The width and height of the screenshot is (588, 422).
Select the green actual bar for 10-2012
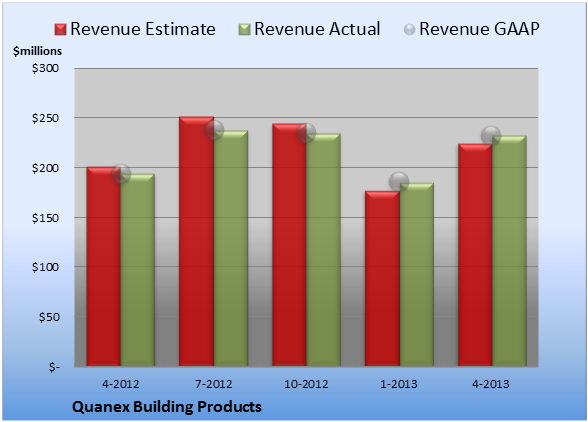click(x=324, y=250)
